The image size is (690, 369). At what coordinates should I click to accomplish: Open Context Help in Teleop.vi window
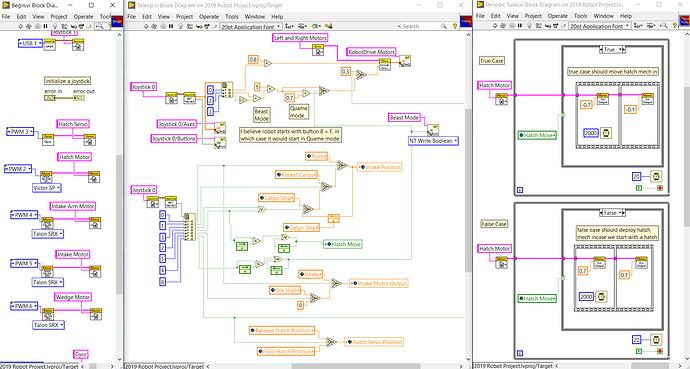tap(455, 26)
